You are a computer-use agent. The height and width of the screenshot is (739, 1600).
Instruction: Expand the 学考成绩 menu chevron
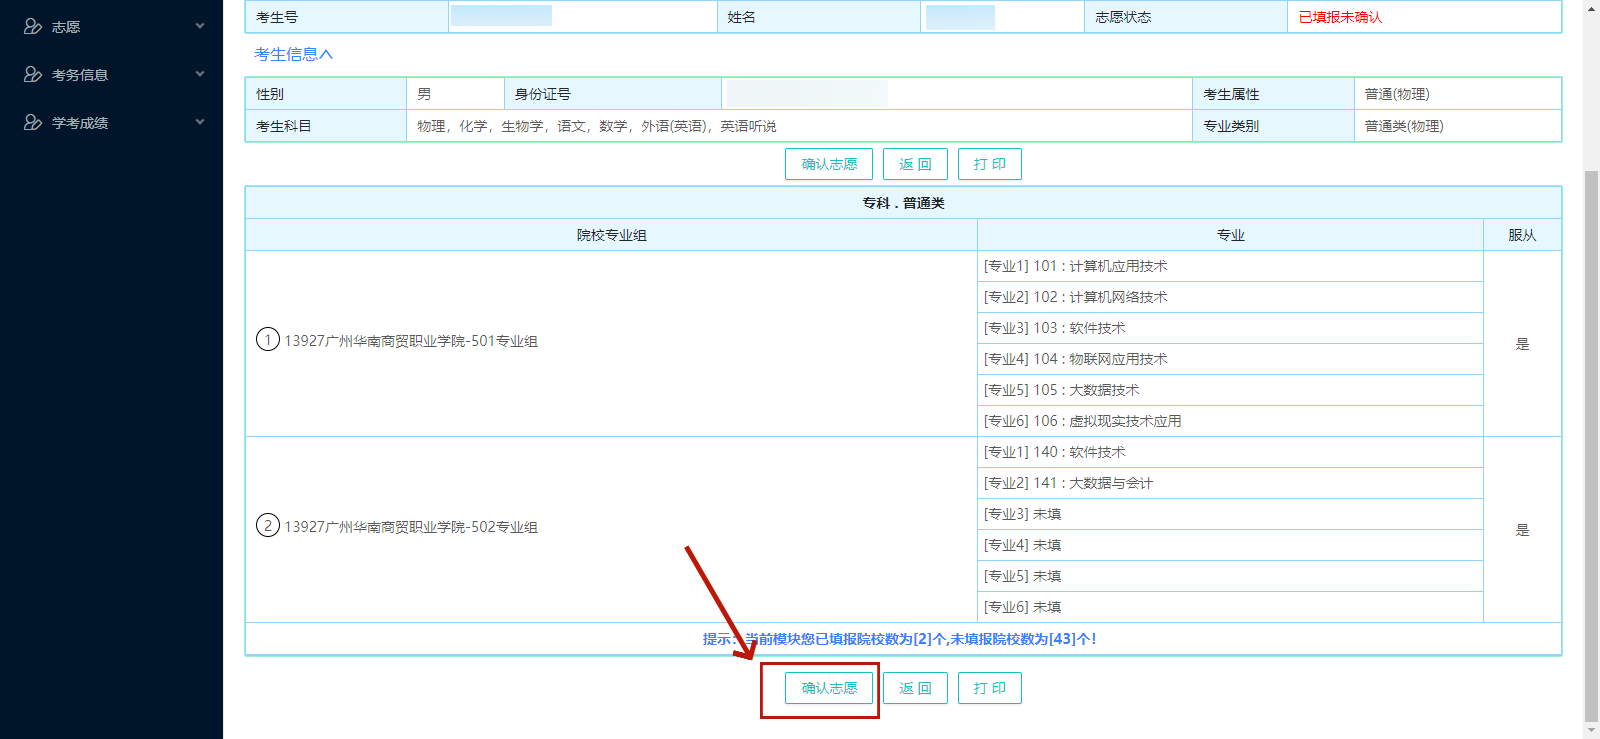[200, 122]
